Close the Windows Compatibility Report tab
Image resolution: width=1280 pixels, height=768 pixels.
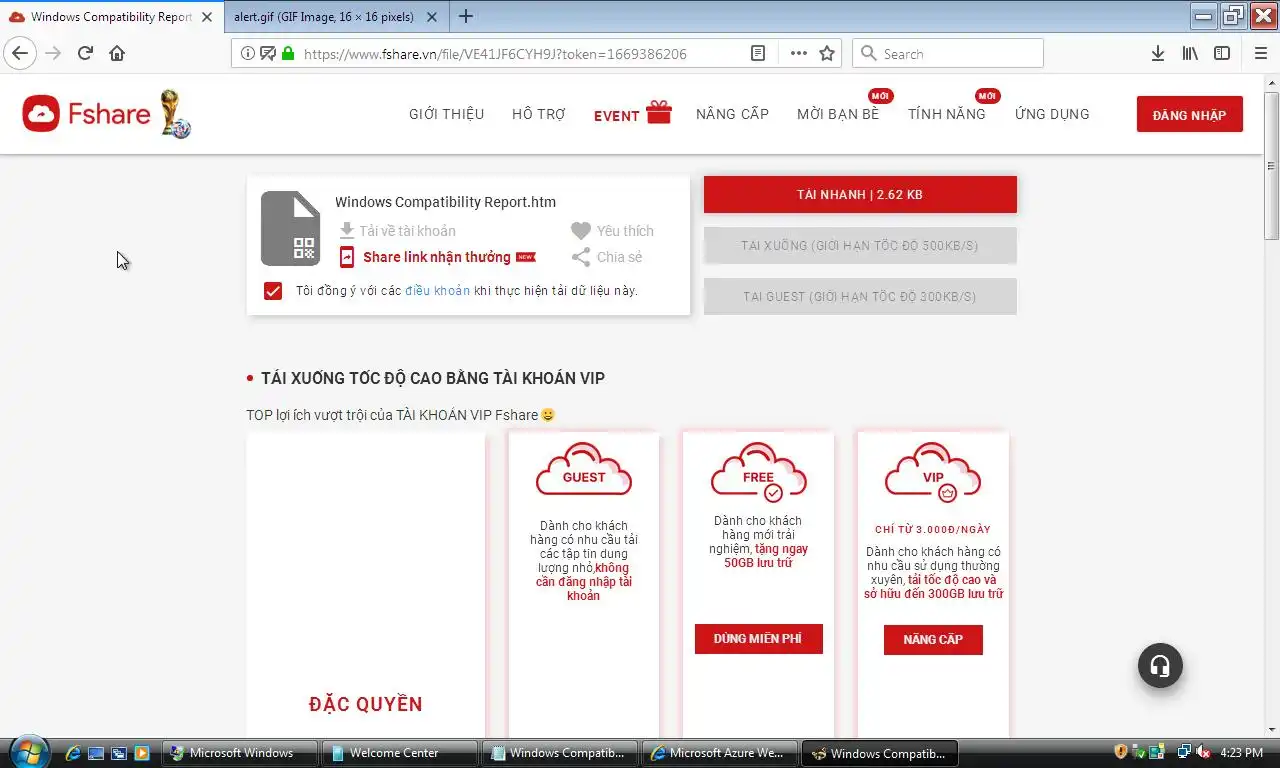(206, 17)
